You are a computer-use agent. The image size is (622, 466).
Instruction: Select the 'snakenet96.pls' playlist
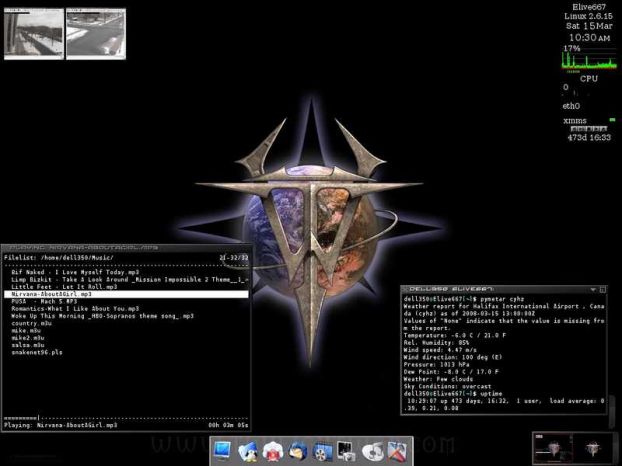(x=36, y=352)
